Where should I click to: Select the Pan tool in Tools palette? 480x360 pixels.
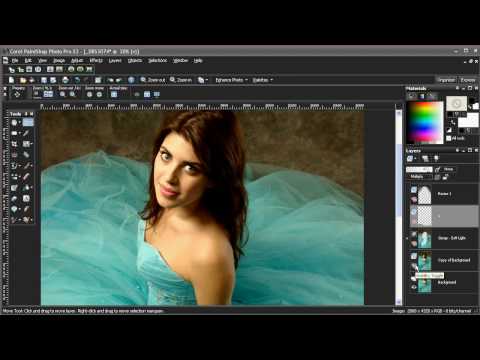pos(15,122)
